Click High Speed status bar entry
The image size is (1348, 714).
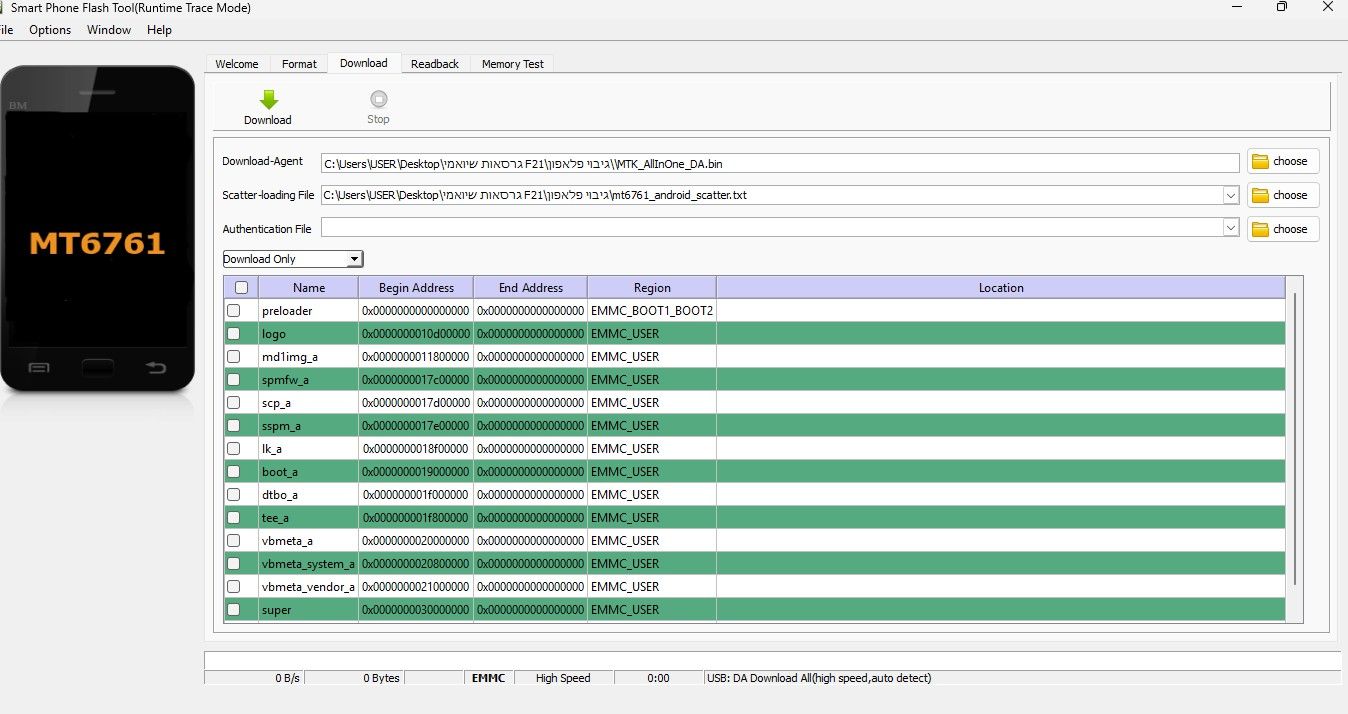click(563, 678)
